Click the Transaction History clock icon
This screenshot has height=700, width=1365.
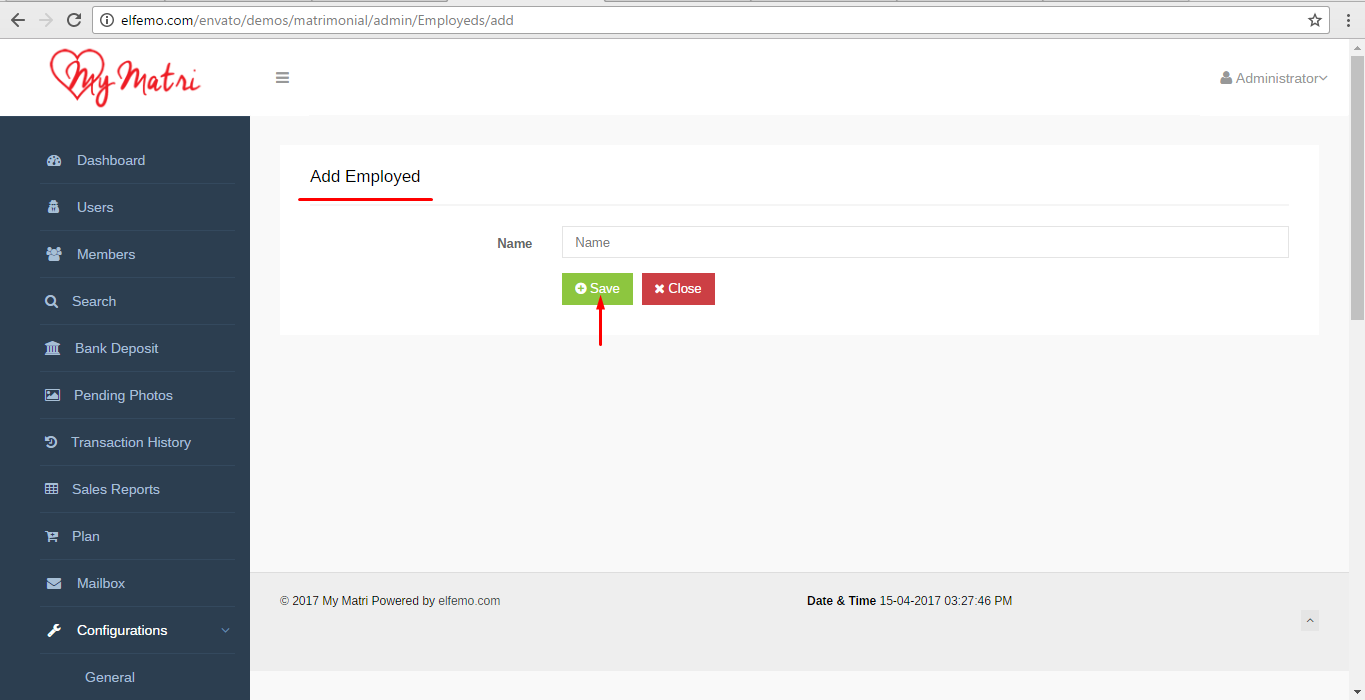(x=51, y=442)
